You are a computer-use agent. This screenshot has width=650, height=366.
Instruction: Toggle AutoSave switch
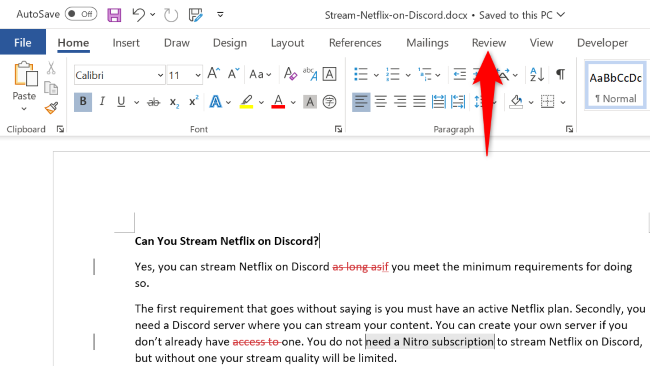point(81,14)
